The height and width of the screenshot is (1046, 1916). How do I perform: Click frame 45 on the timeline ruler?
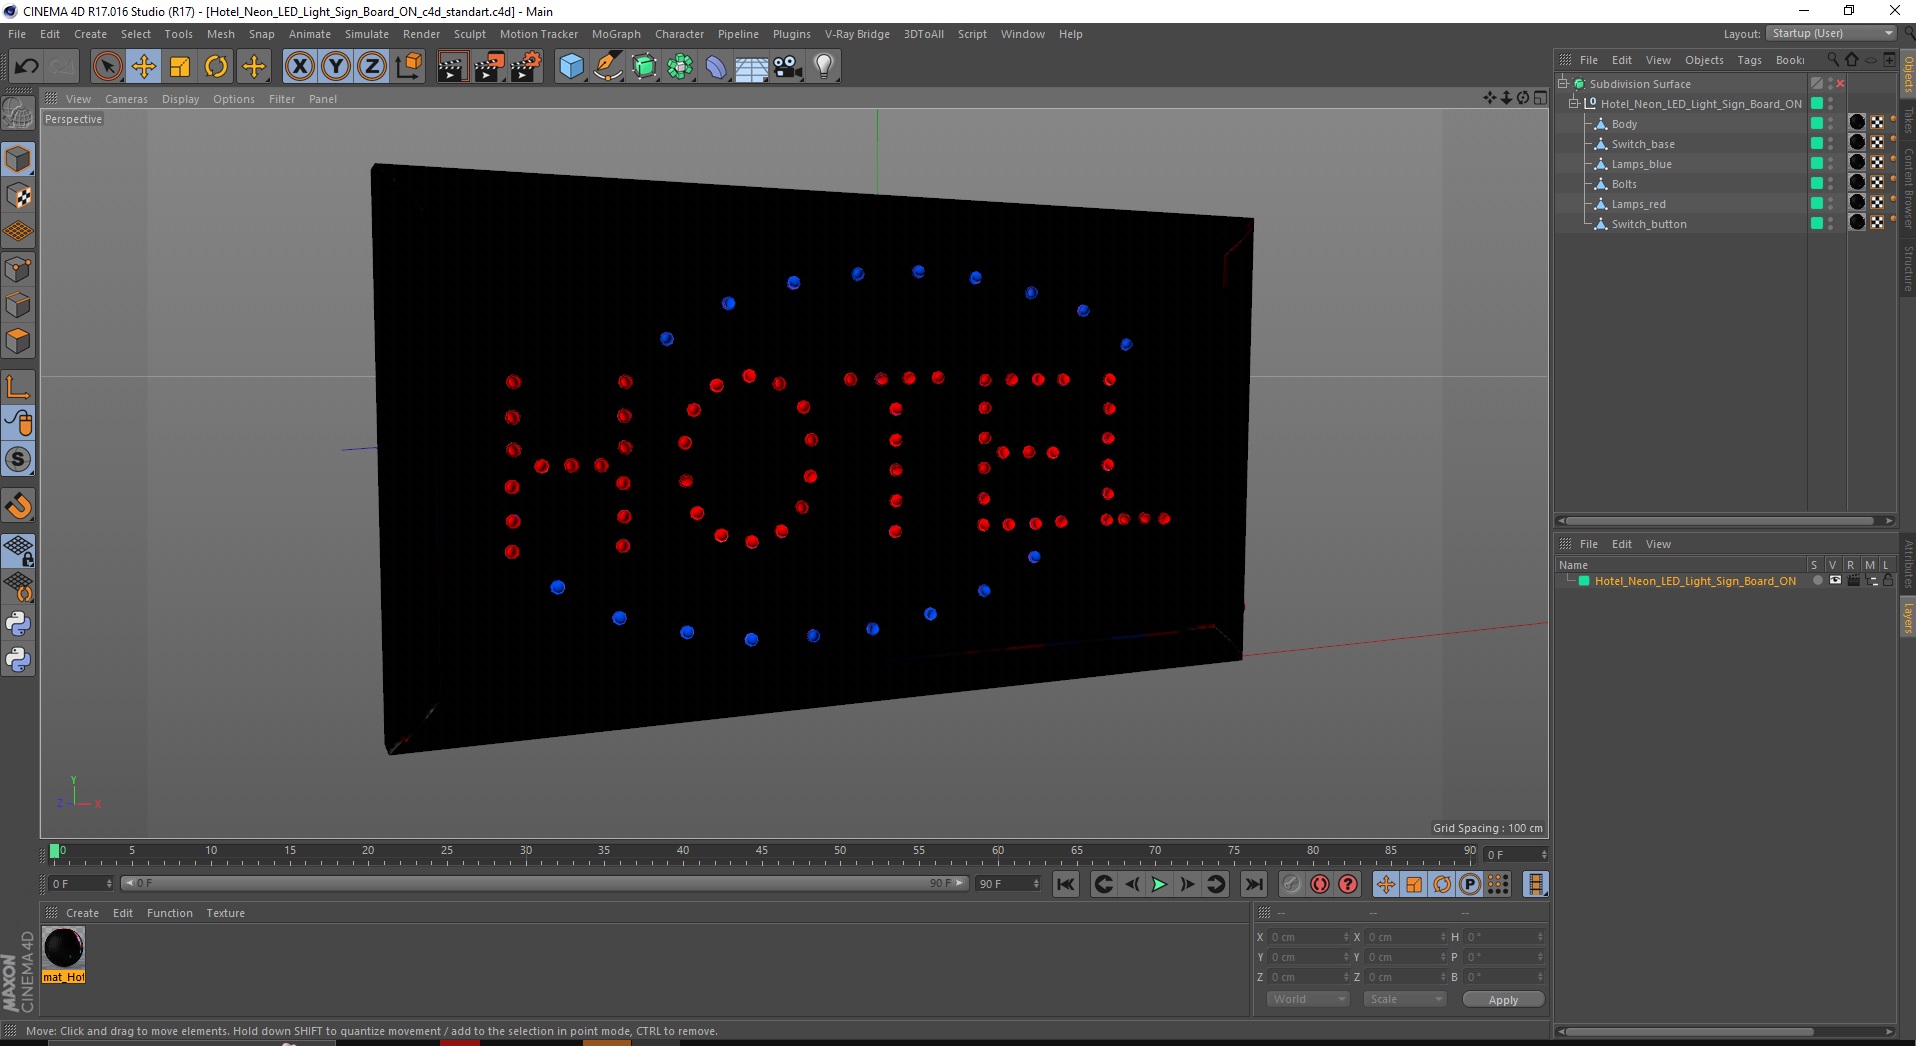pos(761,852)
